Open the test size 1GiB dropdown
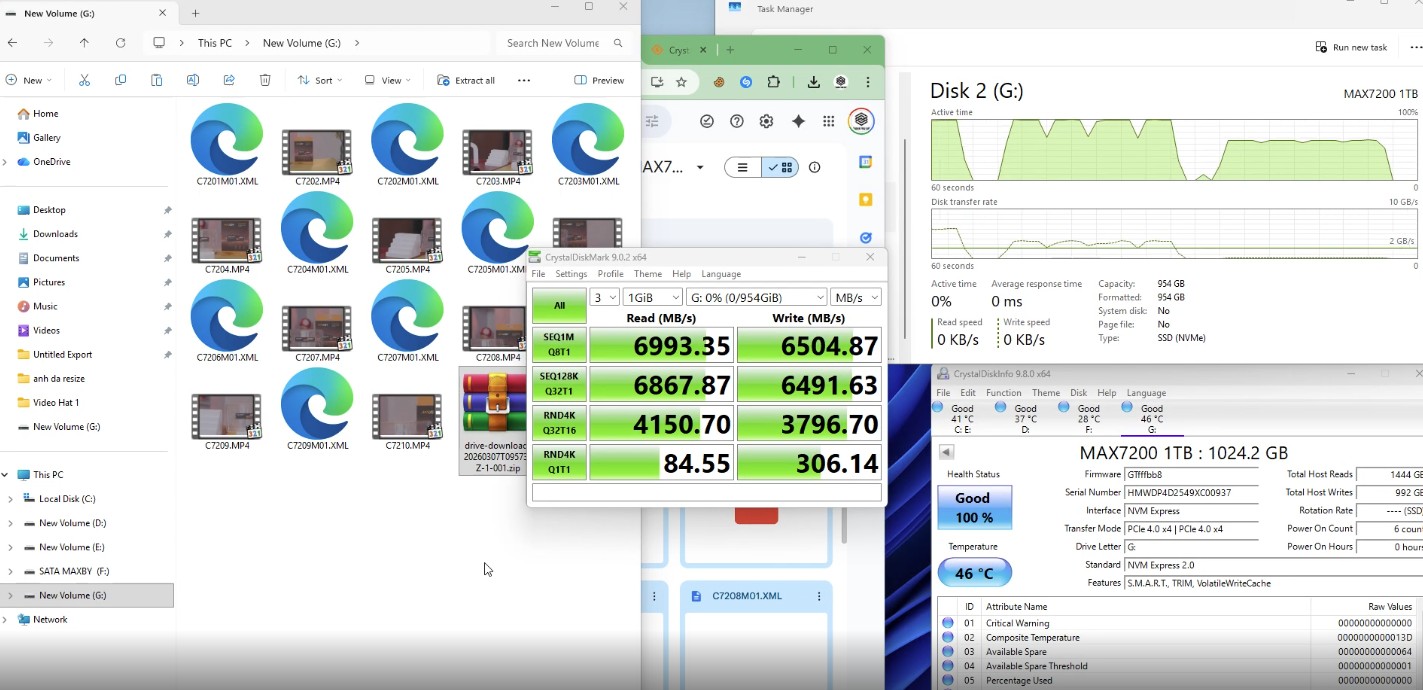 click(x=652, y=298)
